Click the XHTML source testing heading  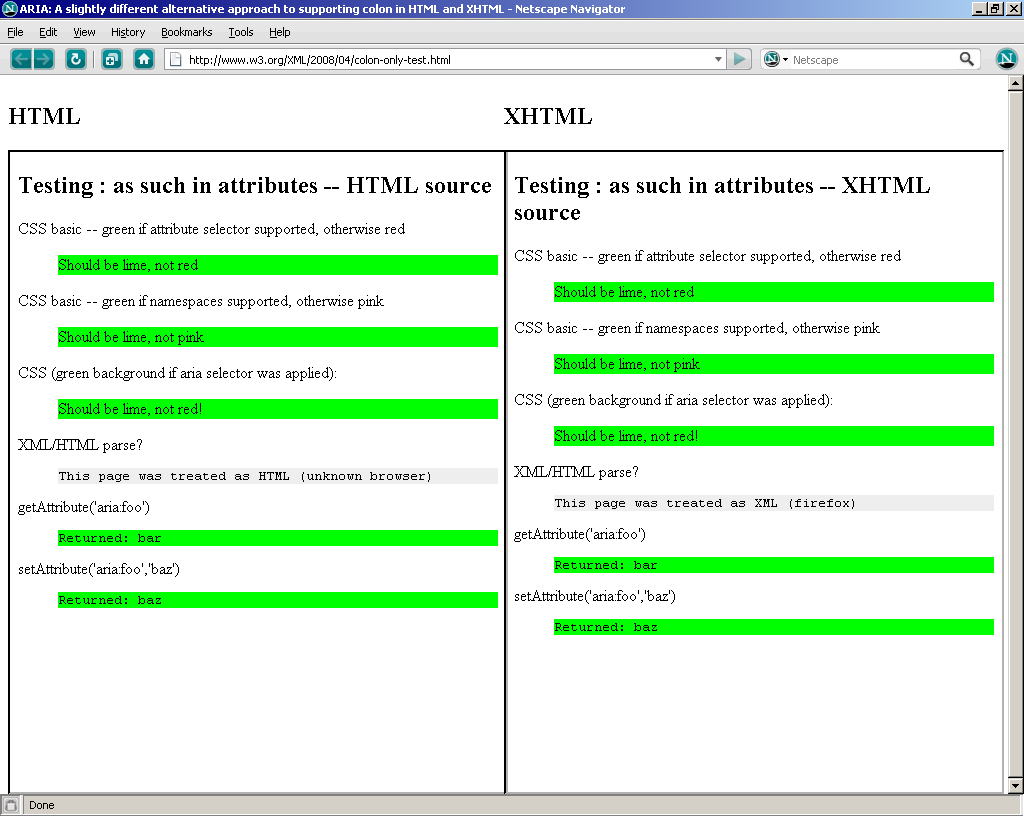coord(722,199)
